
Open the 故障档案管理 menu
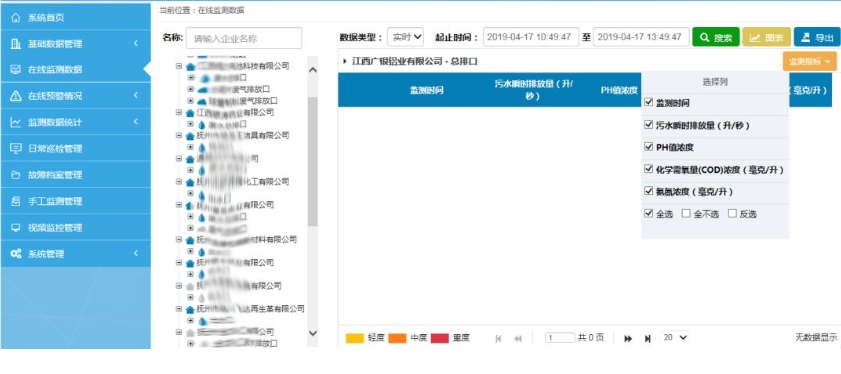[75, 175]
